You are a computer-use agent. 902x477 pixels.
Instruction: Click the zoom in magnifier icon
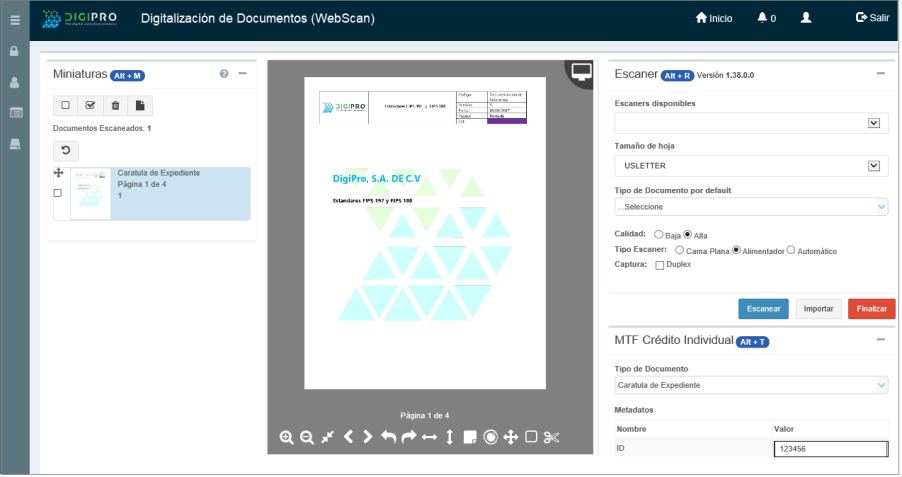click(286, 437)
